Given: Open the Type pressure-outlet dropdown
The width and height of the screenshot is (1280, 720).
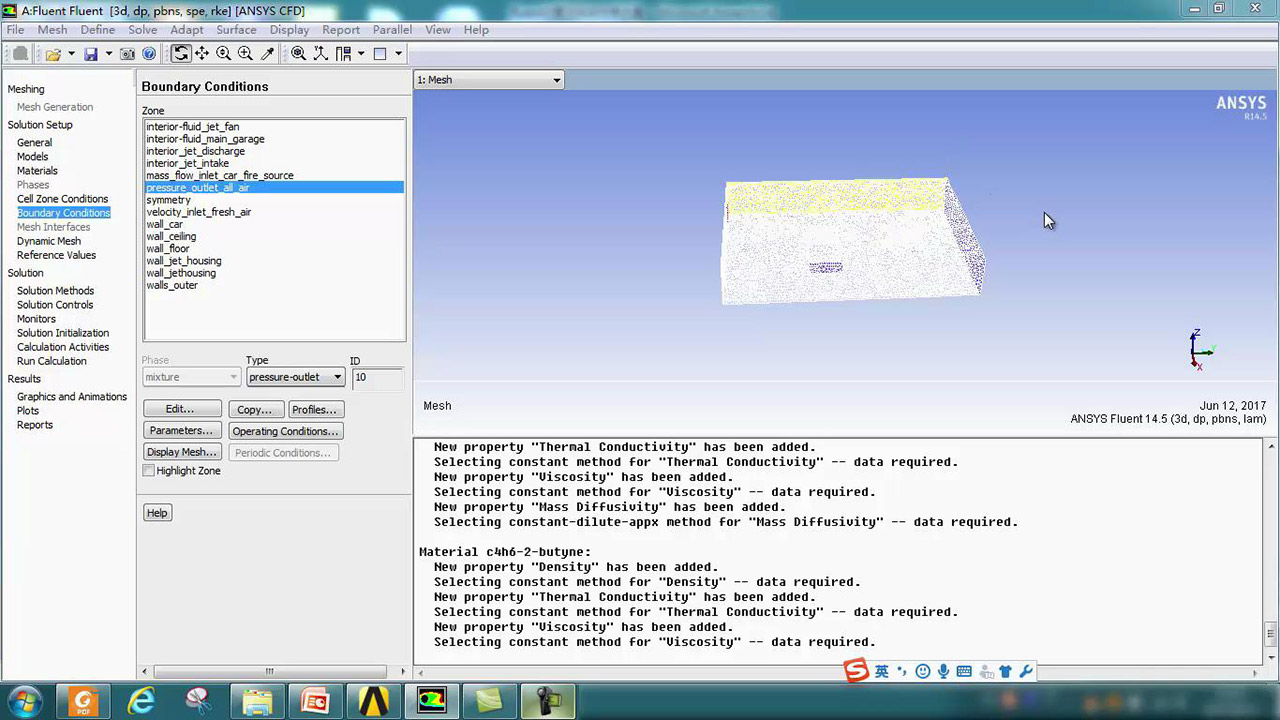Looking at the screenshot, I should pyautogui.click(x=295, y=377).
